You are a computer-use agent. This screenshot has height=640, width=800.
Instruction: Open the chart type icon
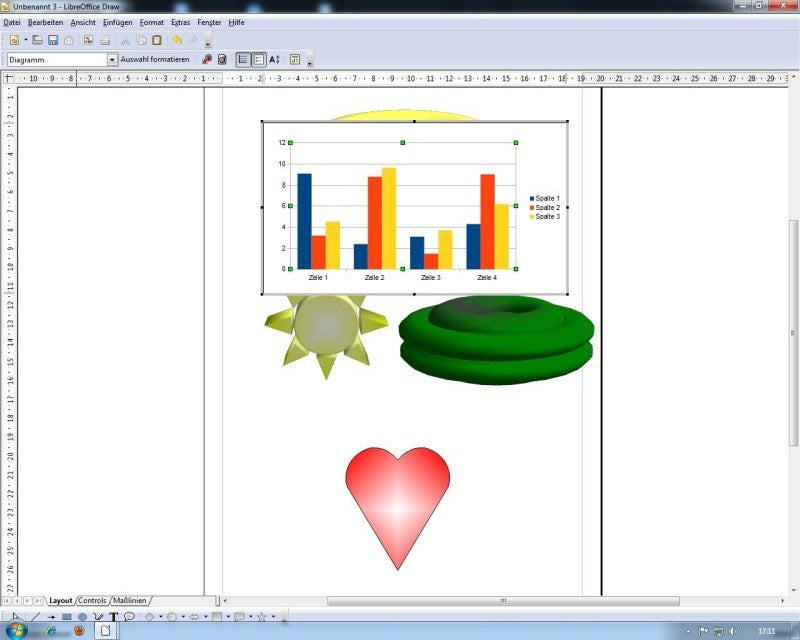click(207, 60)
